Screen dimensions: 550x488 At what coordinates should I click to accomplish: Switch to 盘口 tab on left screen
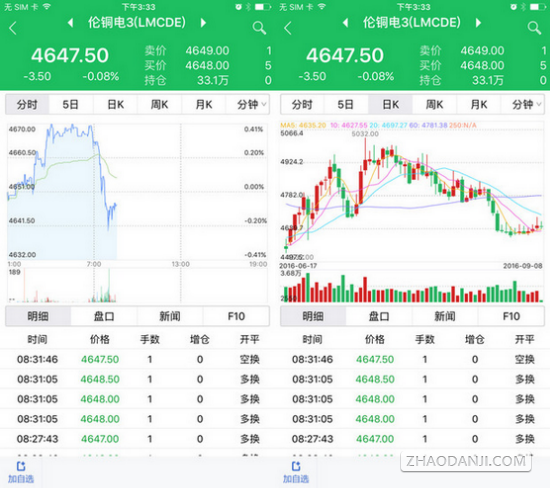[x=104, y=316]
